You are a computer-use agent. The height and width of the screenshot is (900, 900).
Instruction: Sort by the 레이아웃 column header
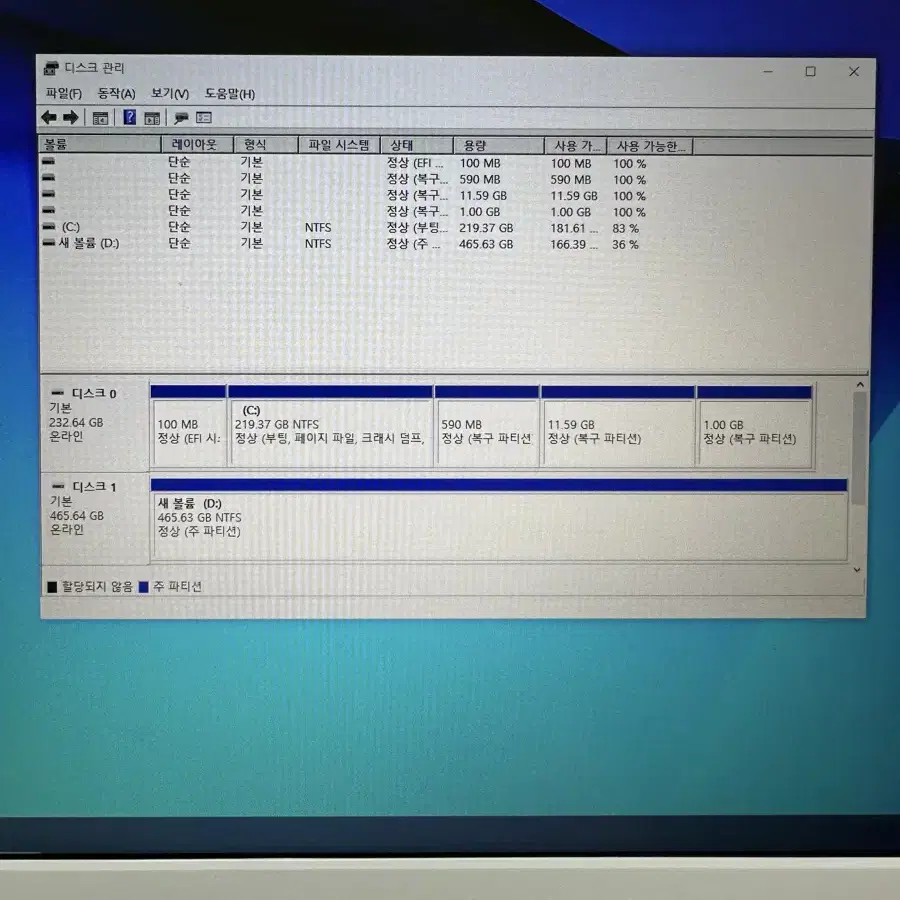coord(197,144)
